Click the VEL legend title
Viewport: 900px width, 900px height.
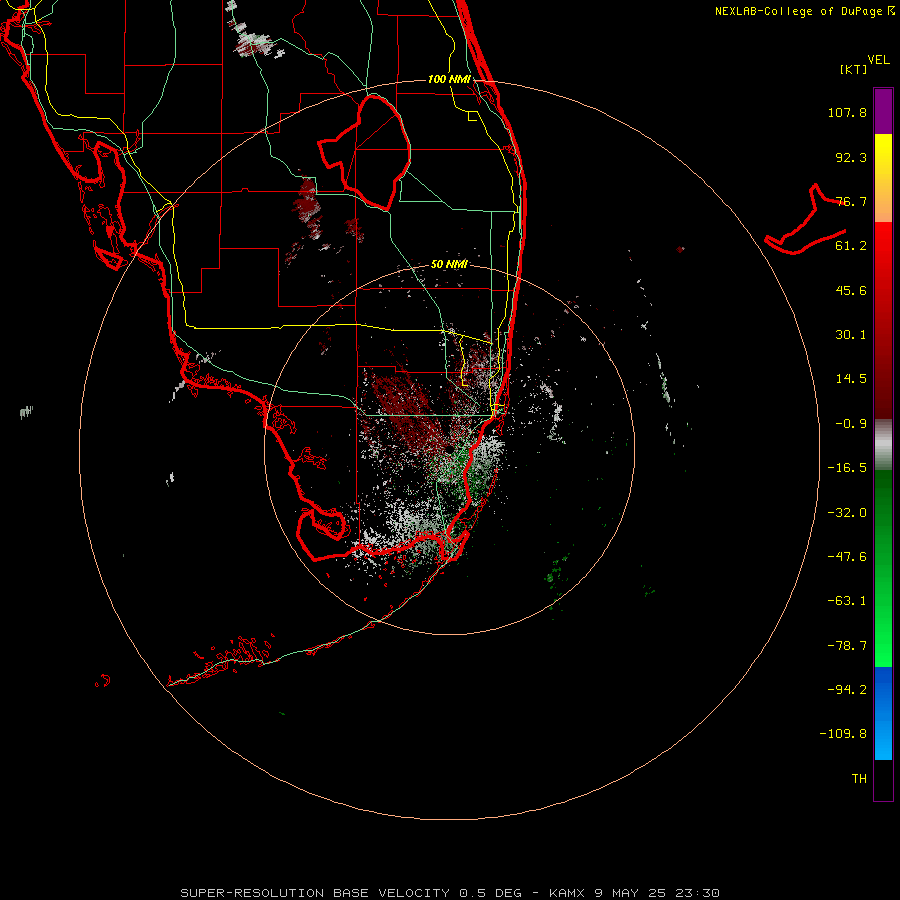pos(878,60)
